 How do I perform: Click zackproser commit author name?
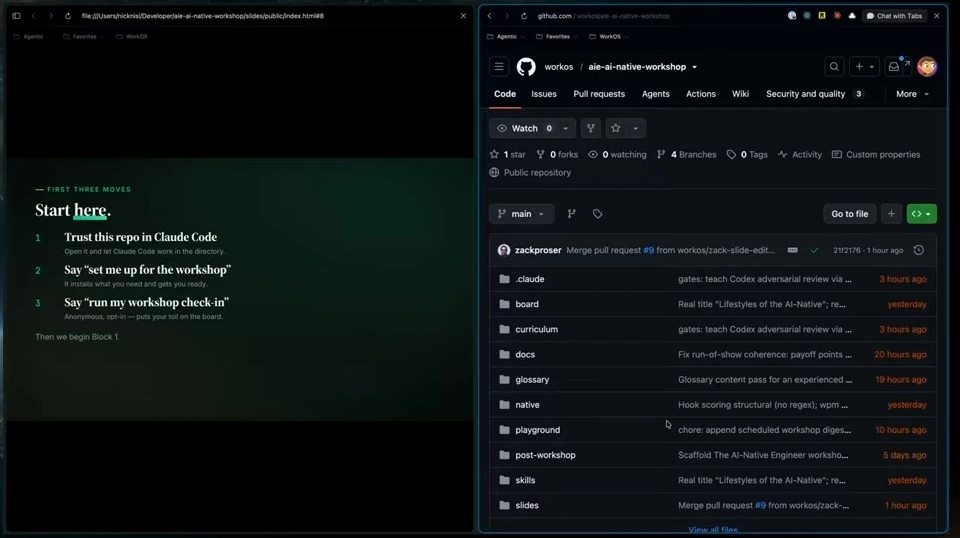tap(538, 250)
